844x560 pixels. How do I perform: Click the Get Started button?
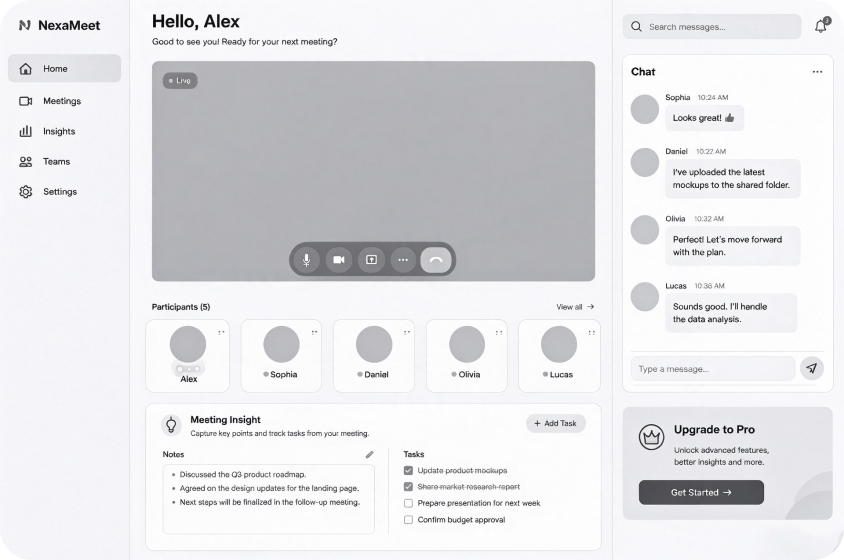point(701,492)
